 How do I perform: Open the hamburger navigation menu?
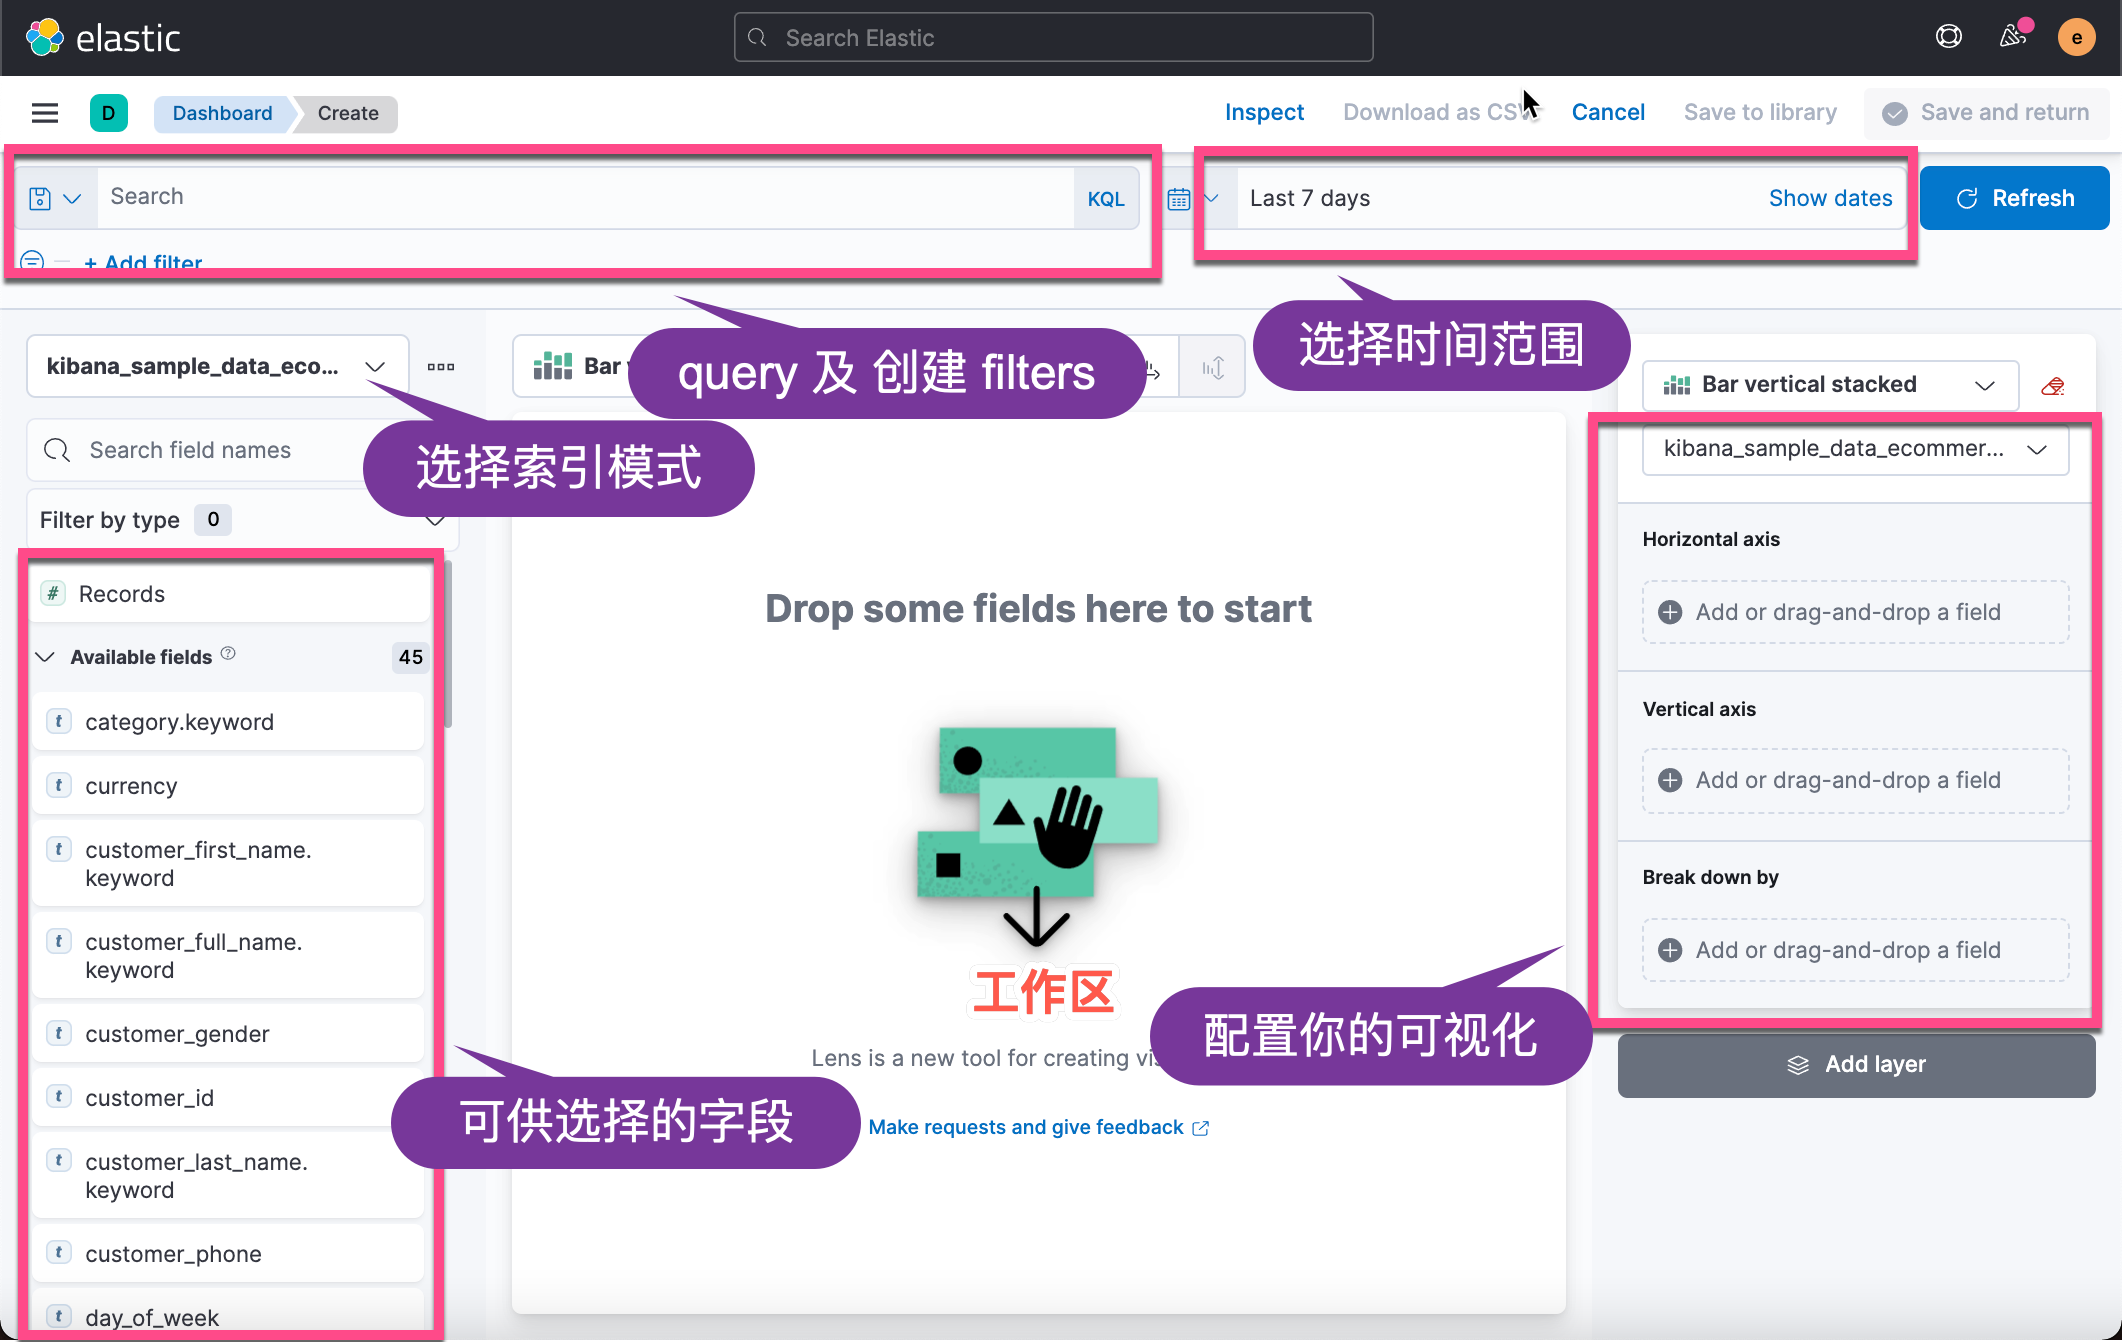point(45,113)
